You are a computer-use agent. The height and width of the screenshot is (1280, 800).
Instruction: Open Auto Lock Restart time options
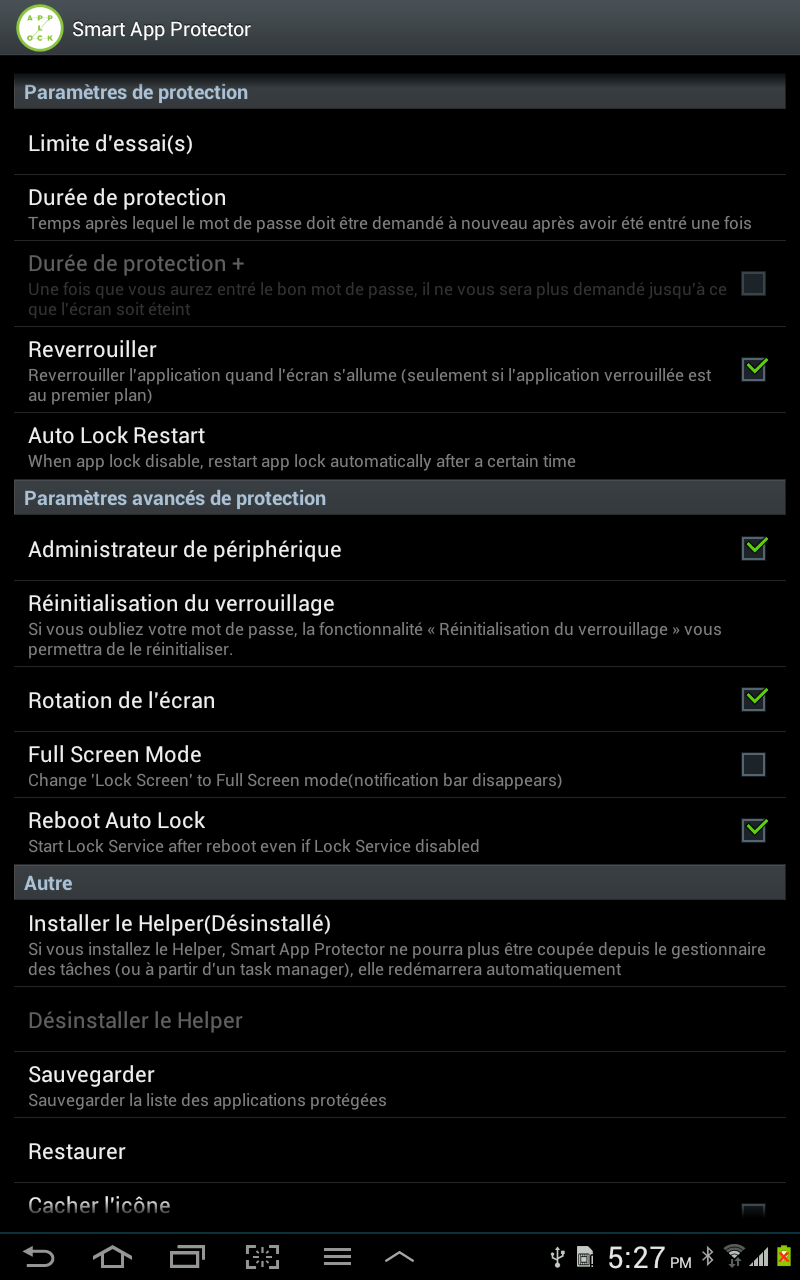click(400, 446)
